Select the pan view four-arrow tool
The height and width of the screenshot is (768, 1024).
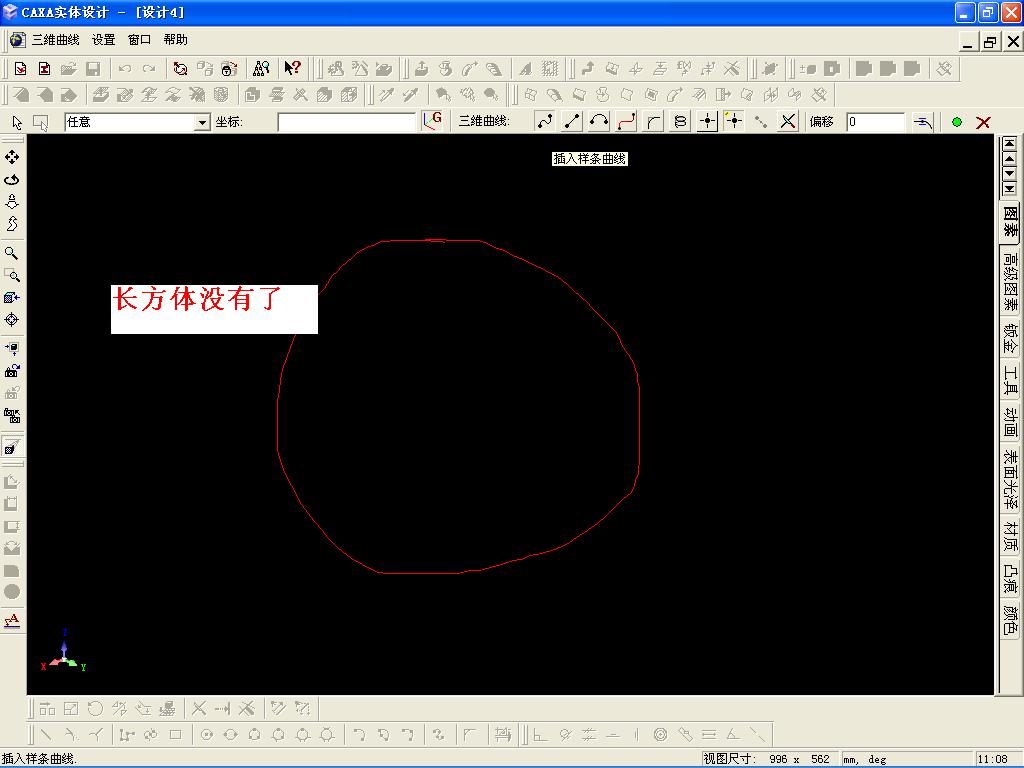point(12,157)
